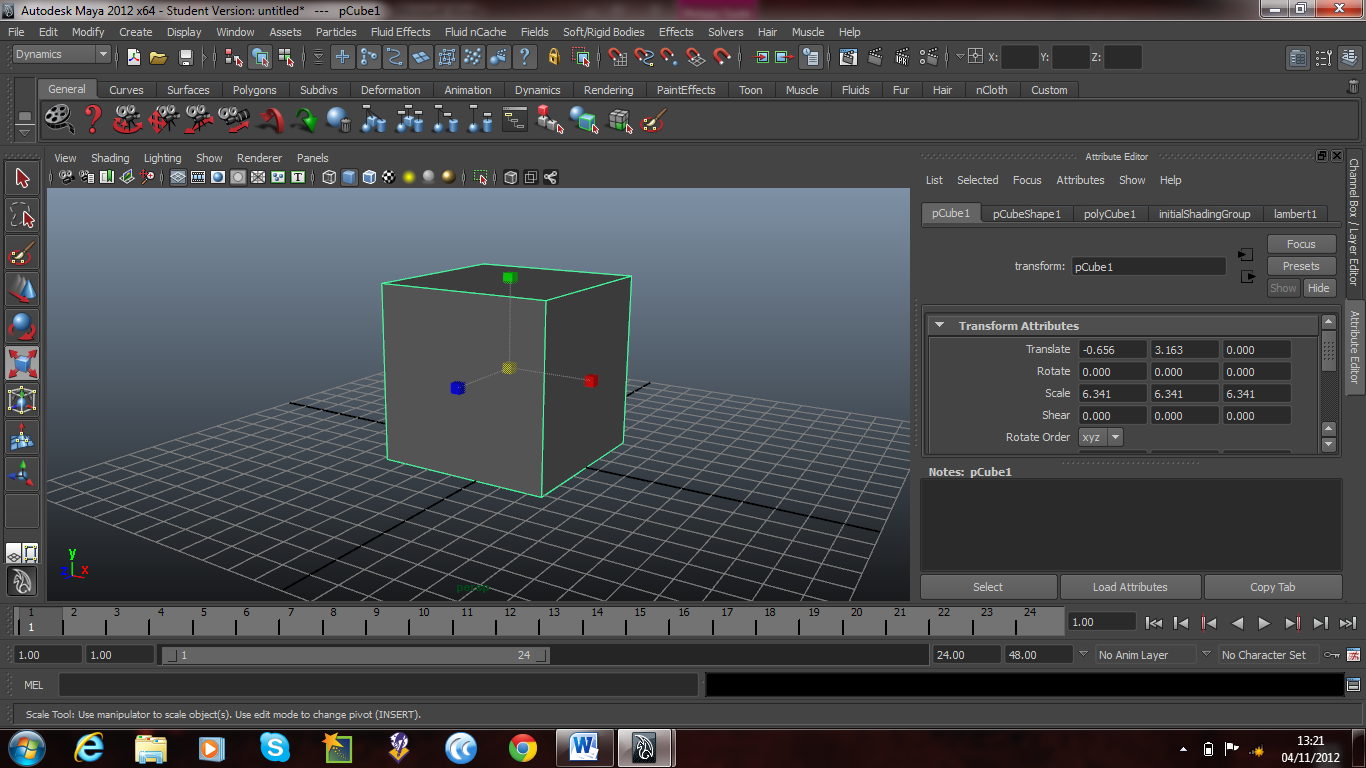Click the Copy Tab button
Viewport: 1366px width, 768px height.
point(1272,587)
